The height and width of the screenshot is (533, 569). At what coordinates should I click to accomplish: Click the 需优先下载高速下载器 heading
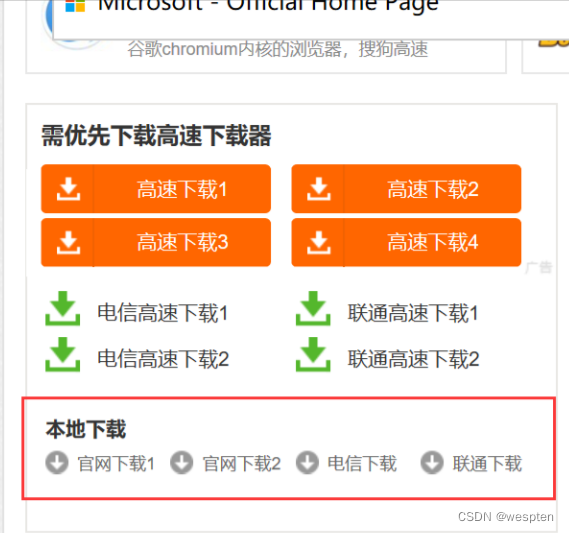[156, 135]
